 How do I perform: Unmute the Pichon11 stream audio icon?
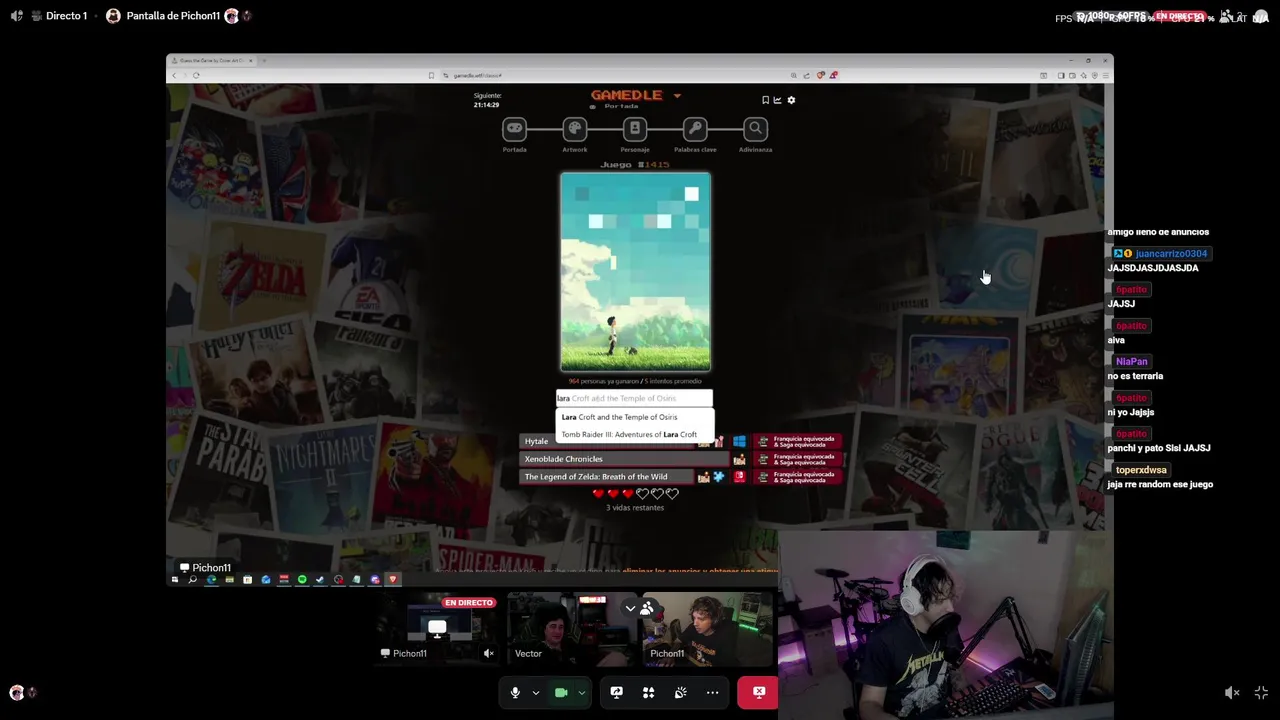[489, 653]
